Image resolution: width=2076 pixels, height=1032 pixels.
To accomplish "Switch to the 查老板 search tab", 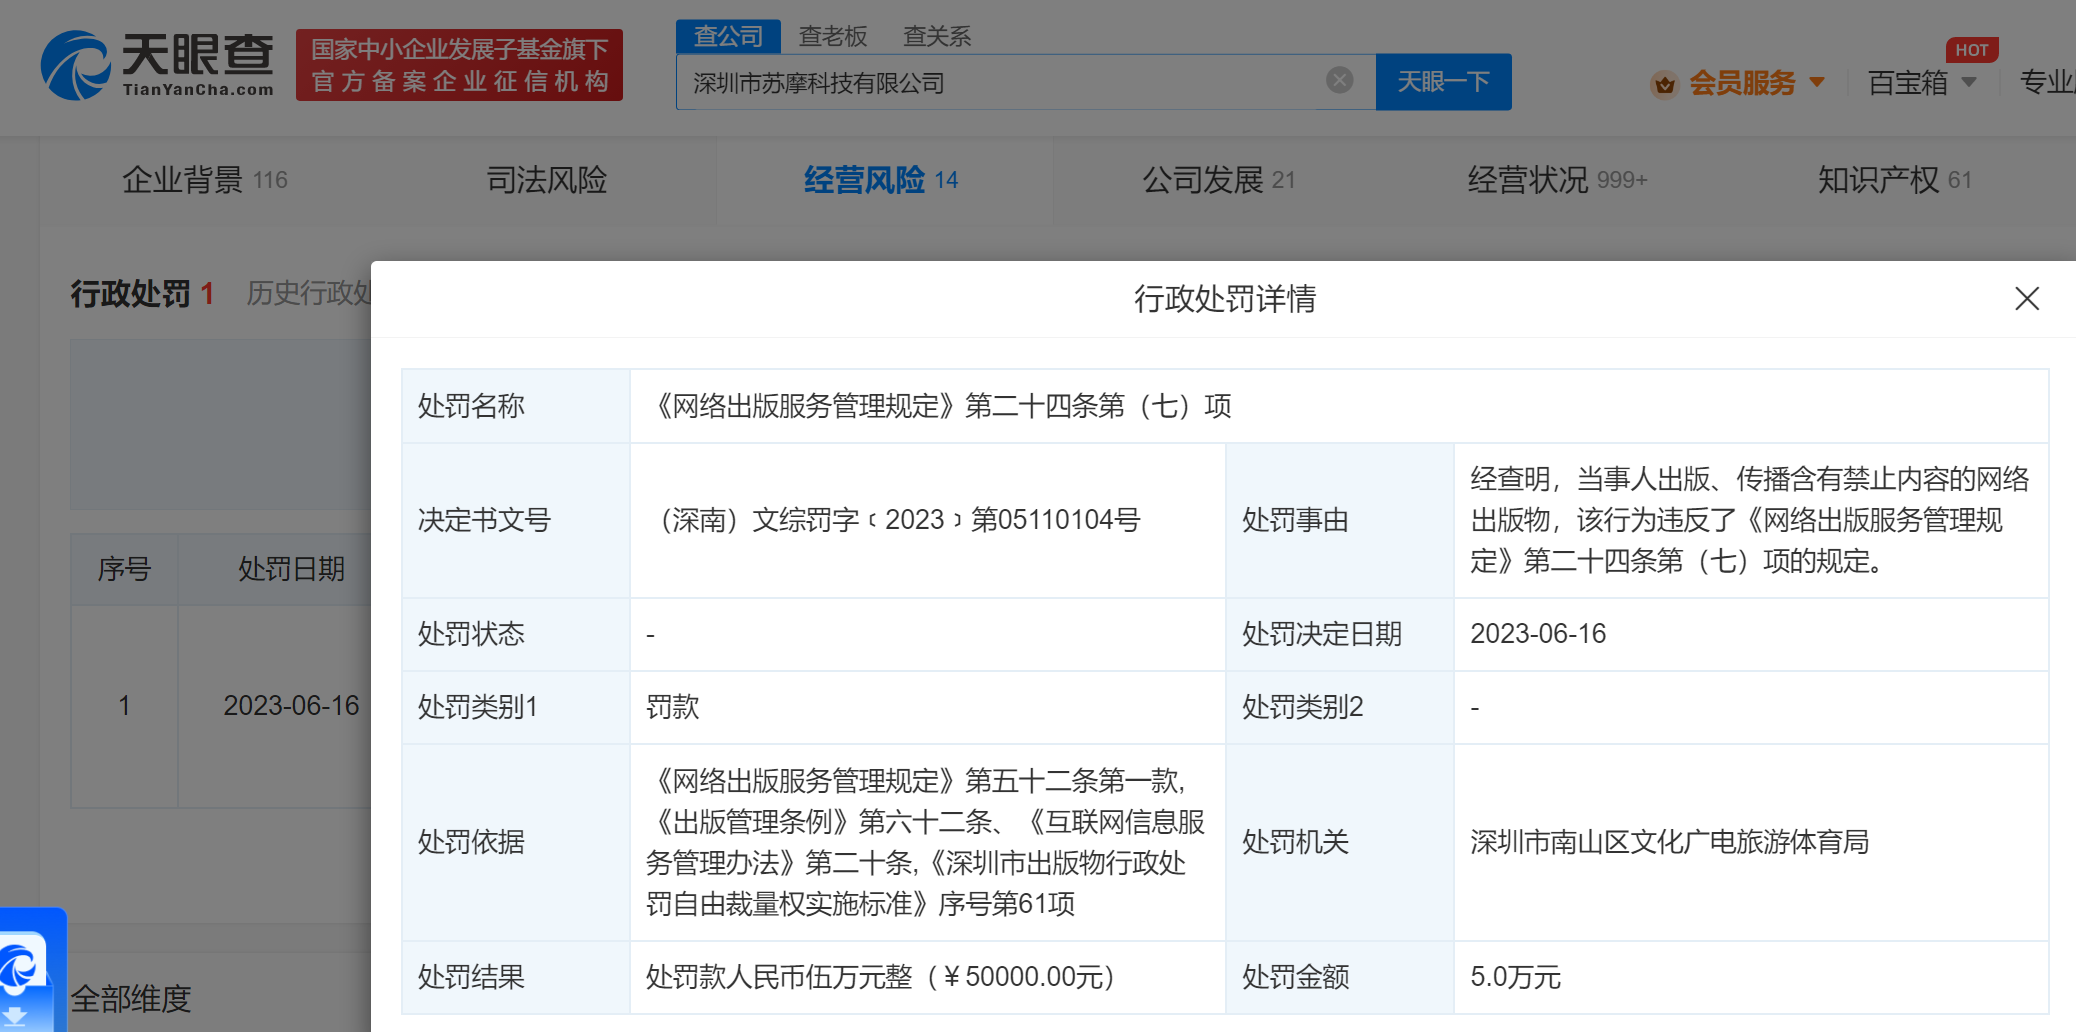I will [x=832, y=37].
